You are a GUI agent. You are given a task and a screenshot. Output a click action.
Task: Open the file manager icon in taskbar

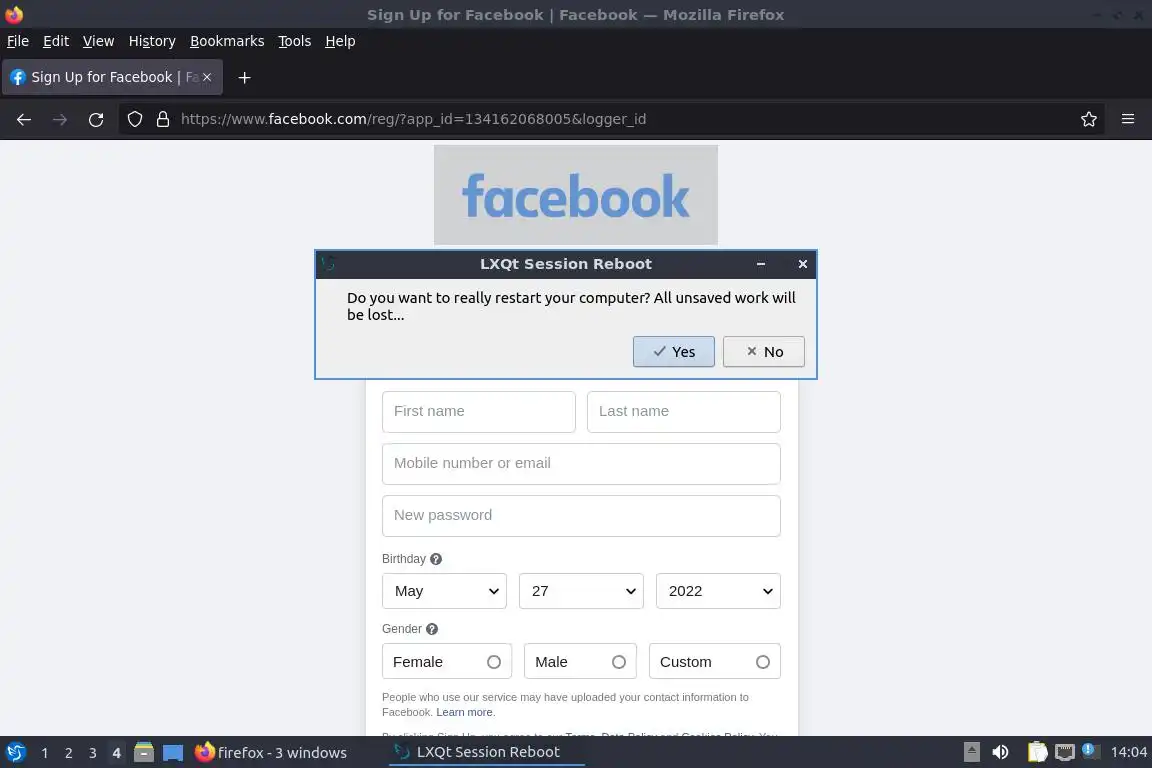coord(144,753)
